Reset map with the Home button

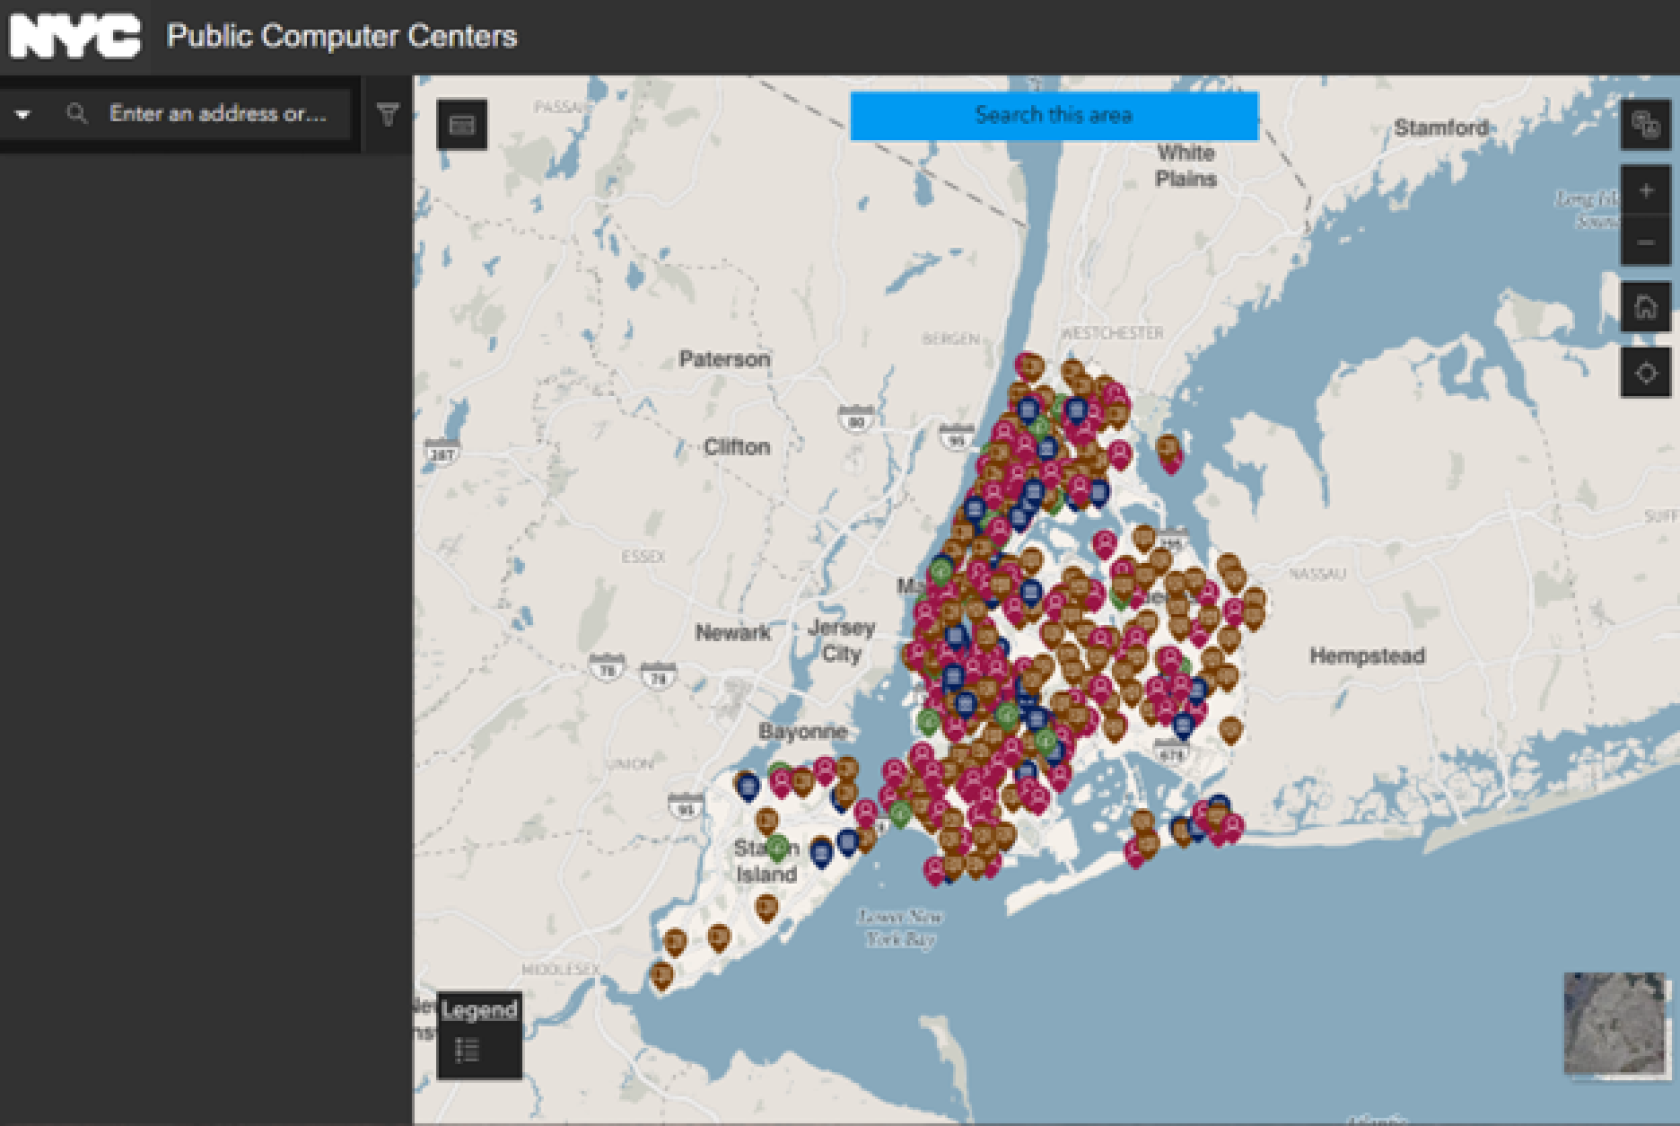click(1645, 307)
